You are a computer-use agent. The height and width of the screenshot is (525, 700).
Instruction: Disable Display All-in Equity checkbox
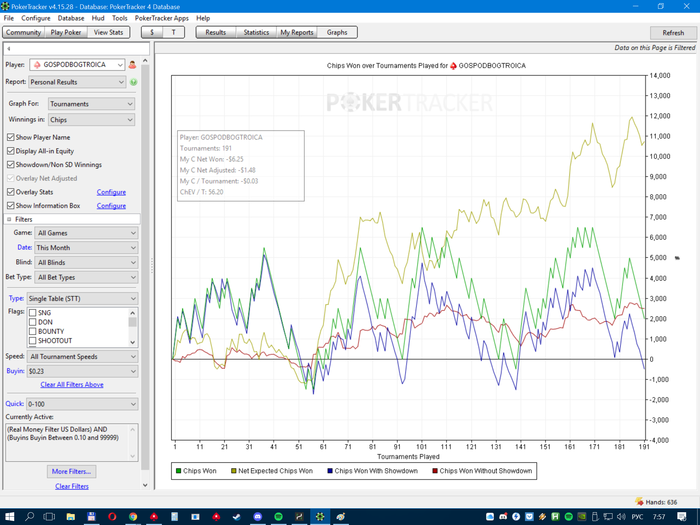pos(11,151)
